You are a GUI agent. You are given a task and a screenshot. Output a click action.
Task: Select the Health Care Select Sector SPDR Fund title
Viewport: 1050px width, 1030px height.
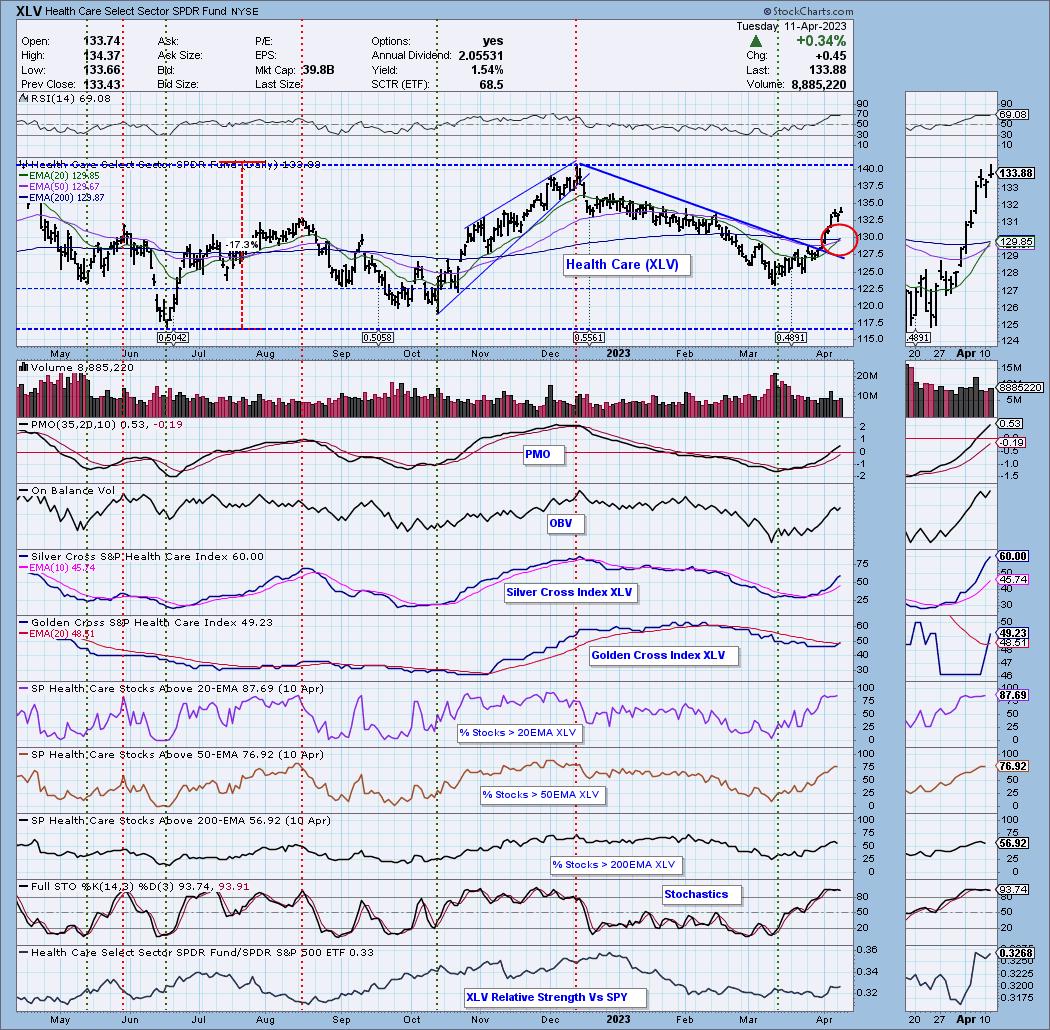[x=136, y=11]
